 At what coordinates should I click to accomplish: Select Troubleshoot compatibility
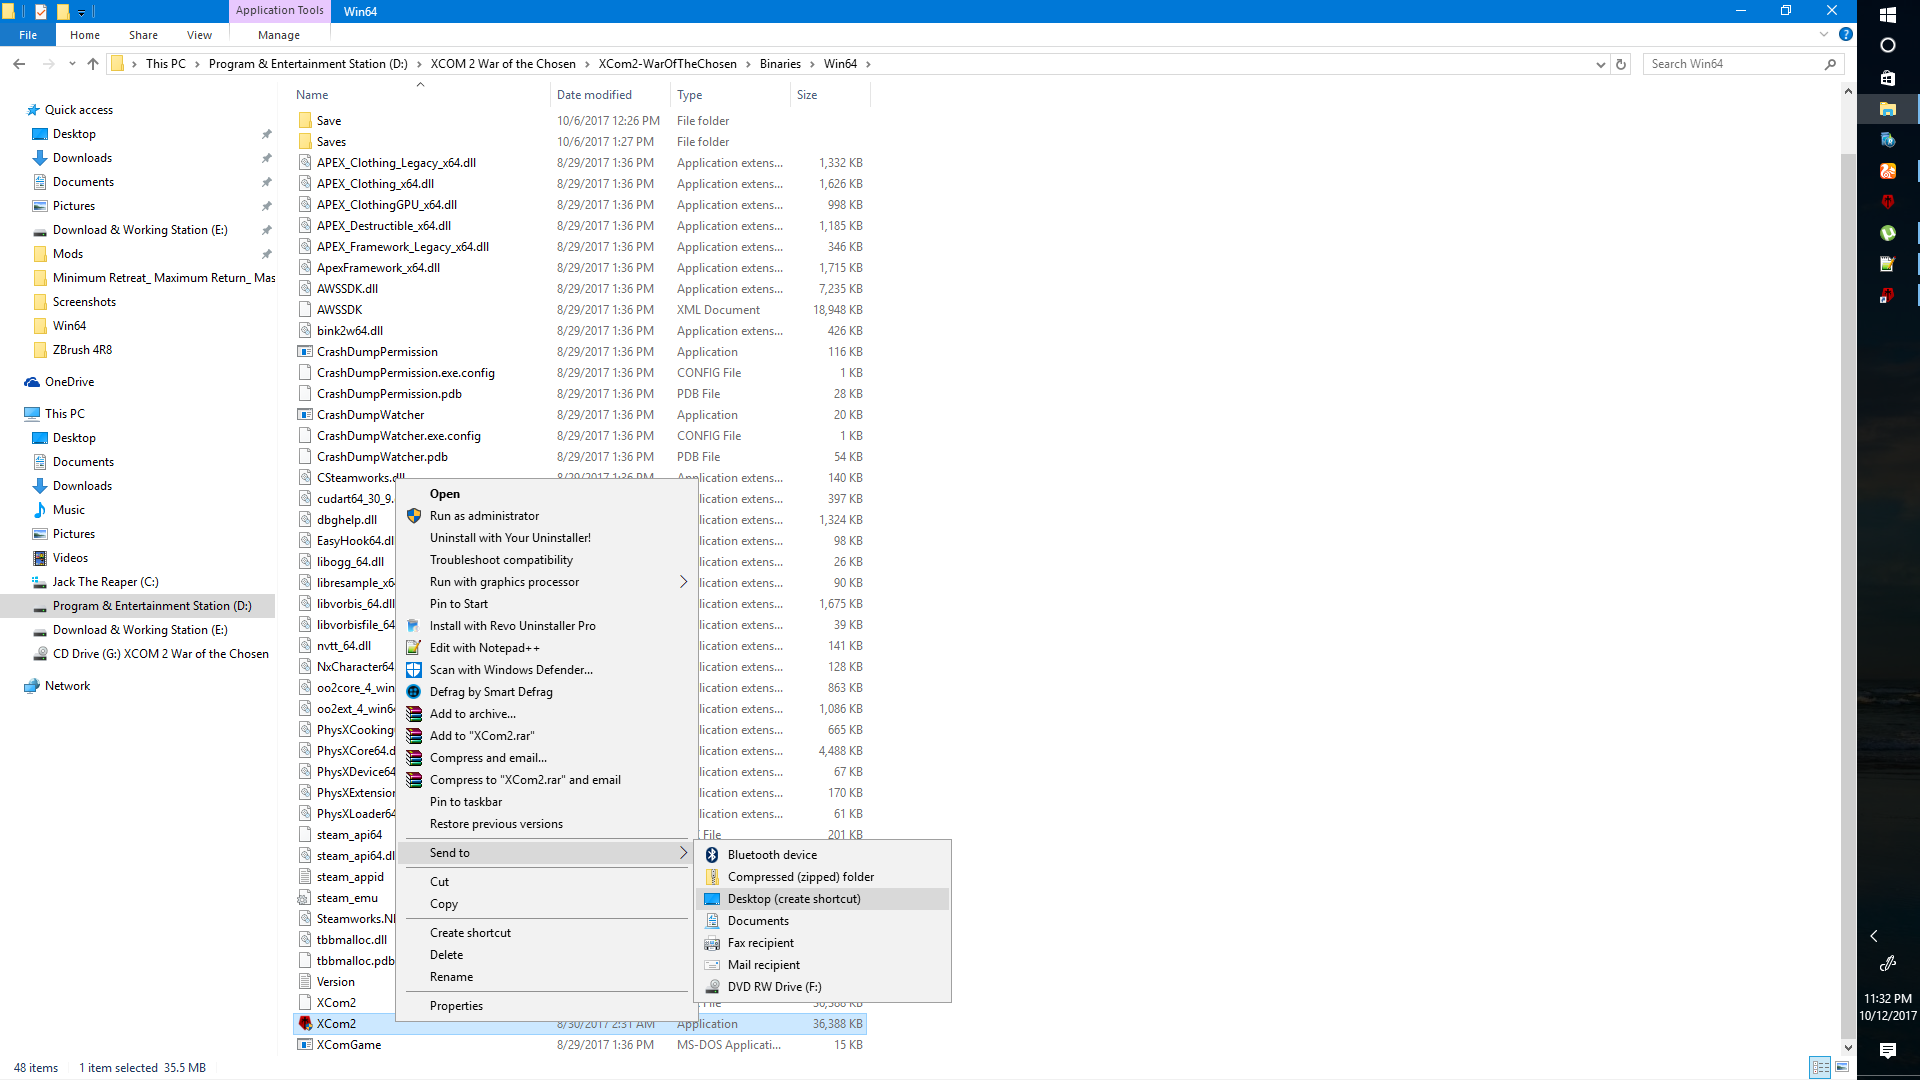tap(501, 560)
